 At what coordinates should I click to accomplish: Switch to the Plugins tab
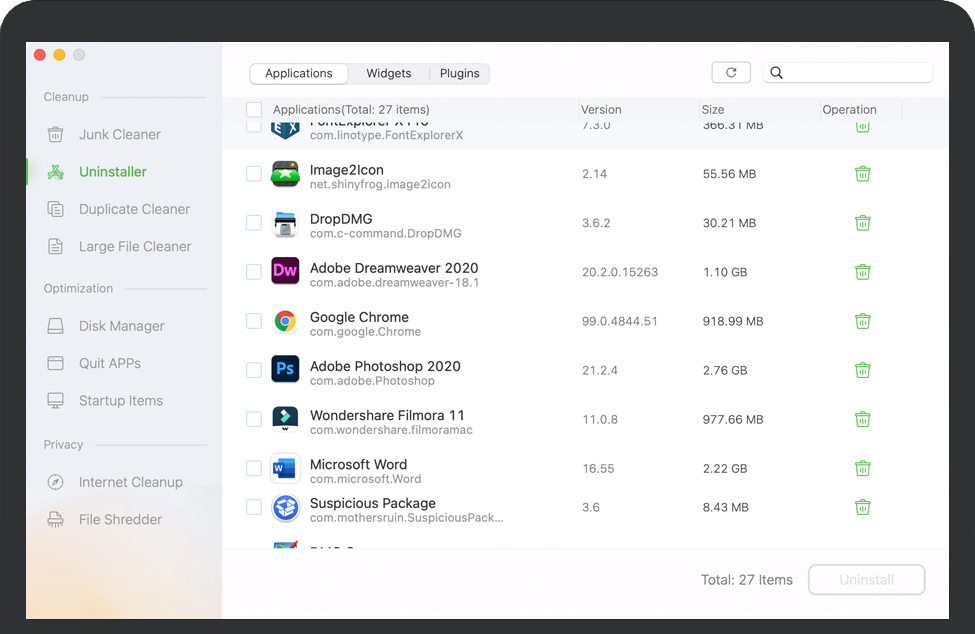point(459,74)
